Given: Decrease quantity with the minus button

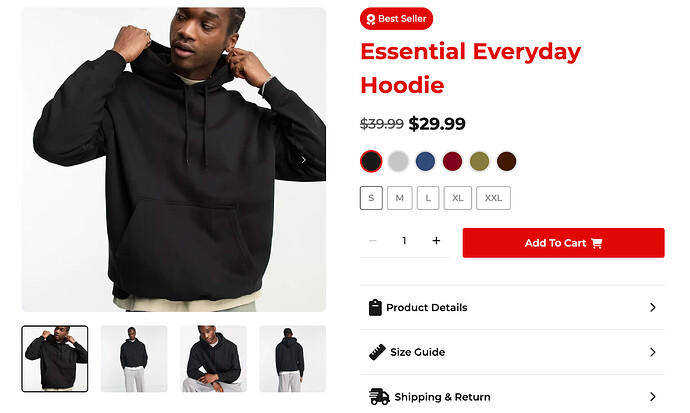Looking at the screenshot, I should click(373, 241).
